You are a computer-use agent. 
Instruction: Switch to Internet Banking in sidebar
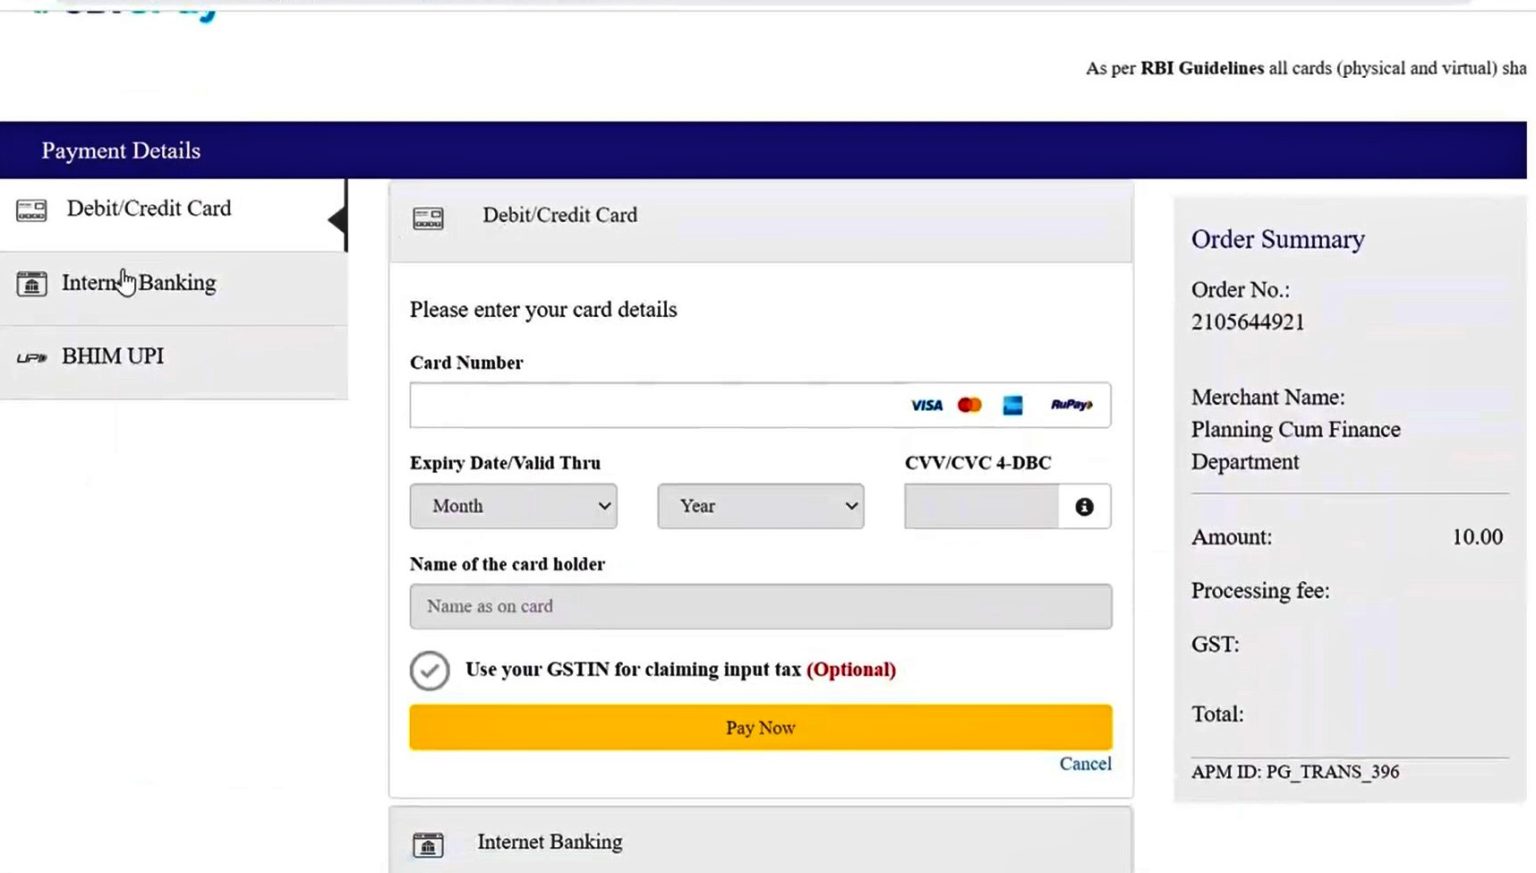point(139,284)
